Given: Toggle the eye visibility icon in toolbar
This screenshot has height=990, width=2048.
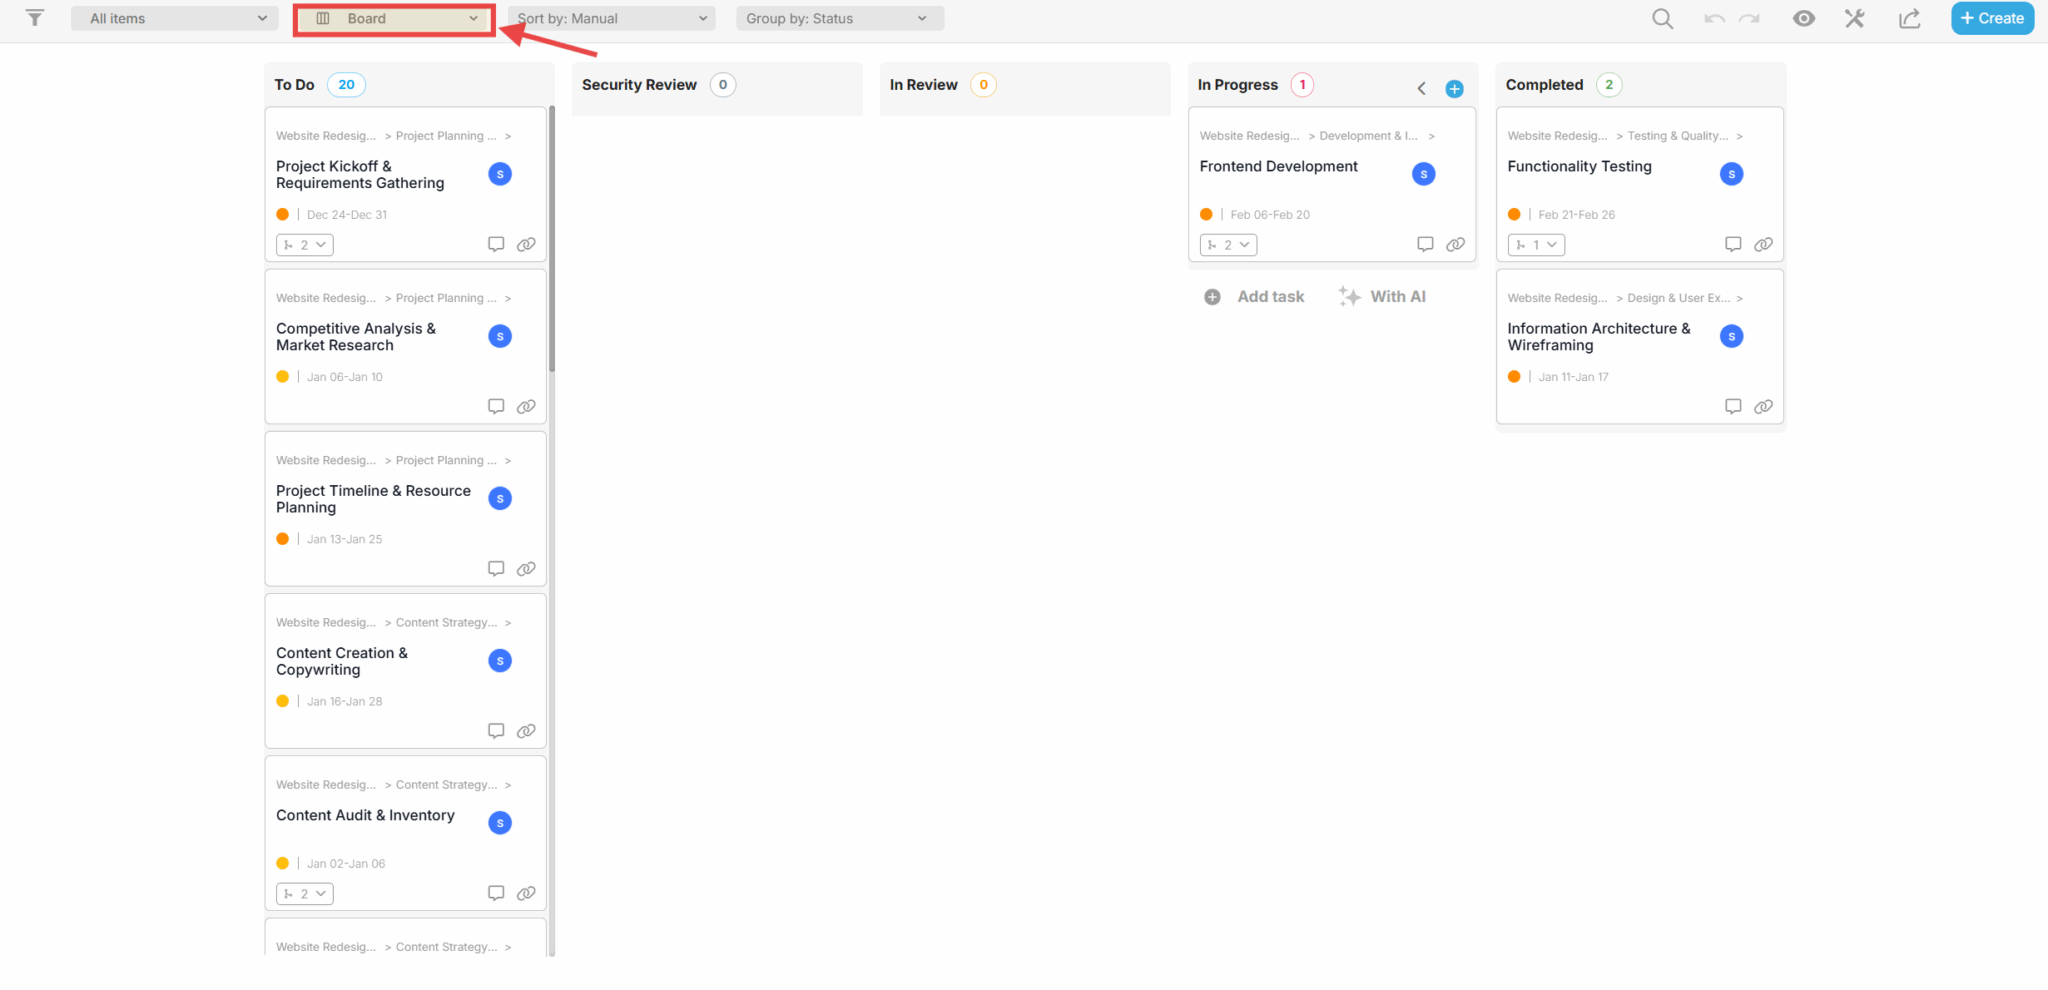Looking at the screenshot, I should coord(1804,18).
